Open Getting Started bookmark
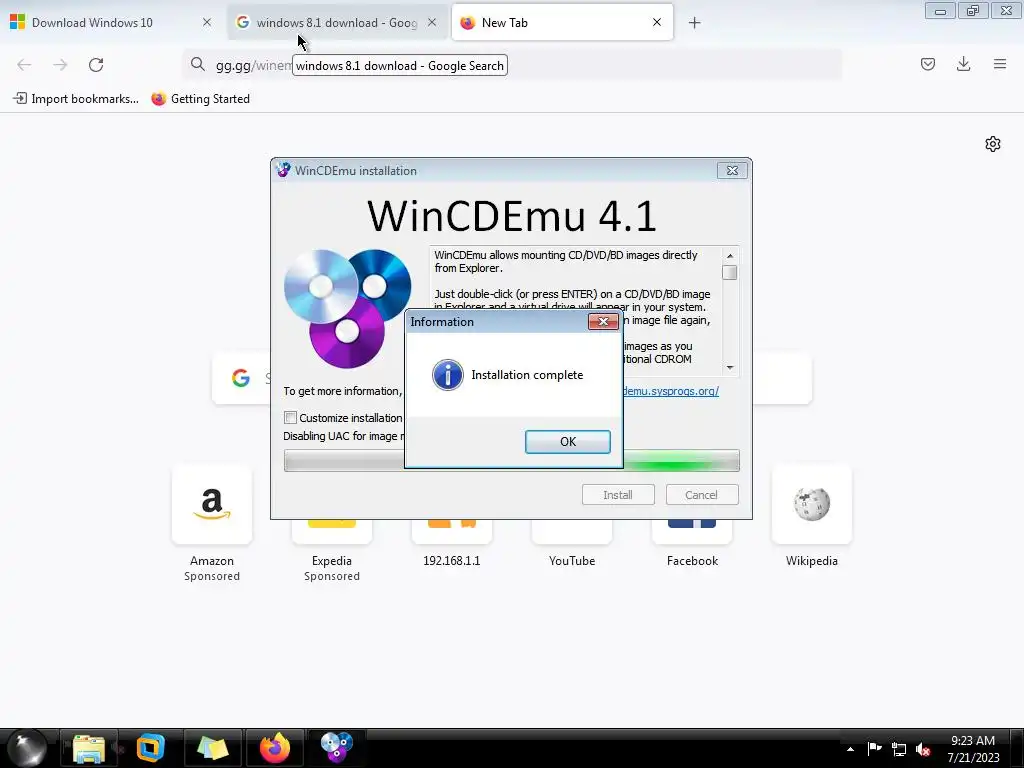This screenshot has width=1024, height=768. click(200, 99)
